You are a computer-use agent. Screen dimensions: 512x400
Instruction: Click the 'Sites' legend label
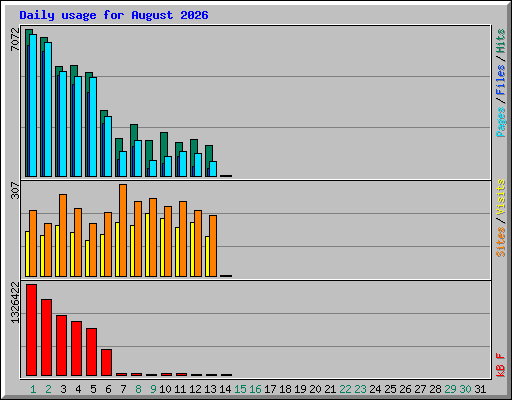pyautogui.click(x=500, y=242)
